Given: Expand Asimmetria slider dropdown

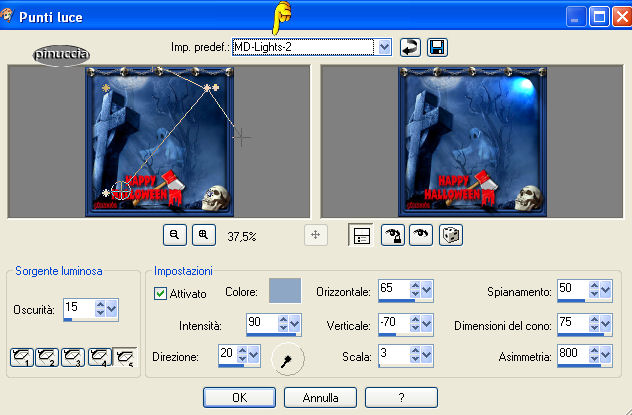Looking at the screenshot, I should (606, 355).
